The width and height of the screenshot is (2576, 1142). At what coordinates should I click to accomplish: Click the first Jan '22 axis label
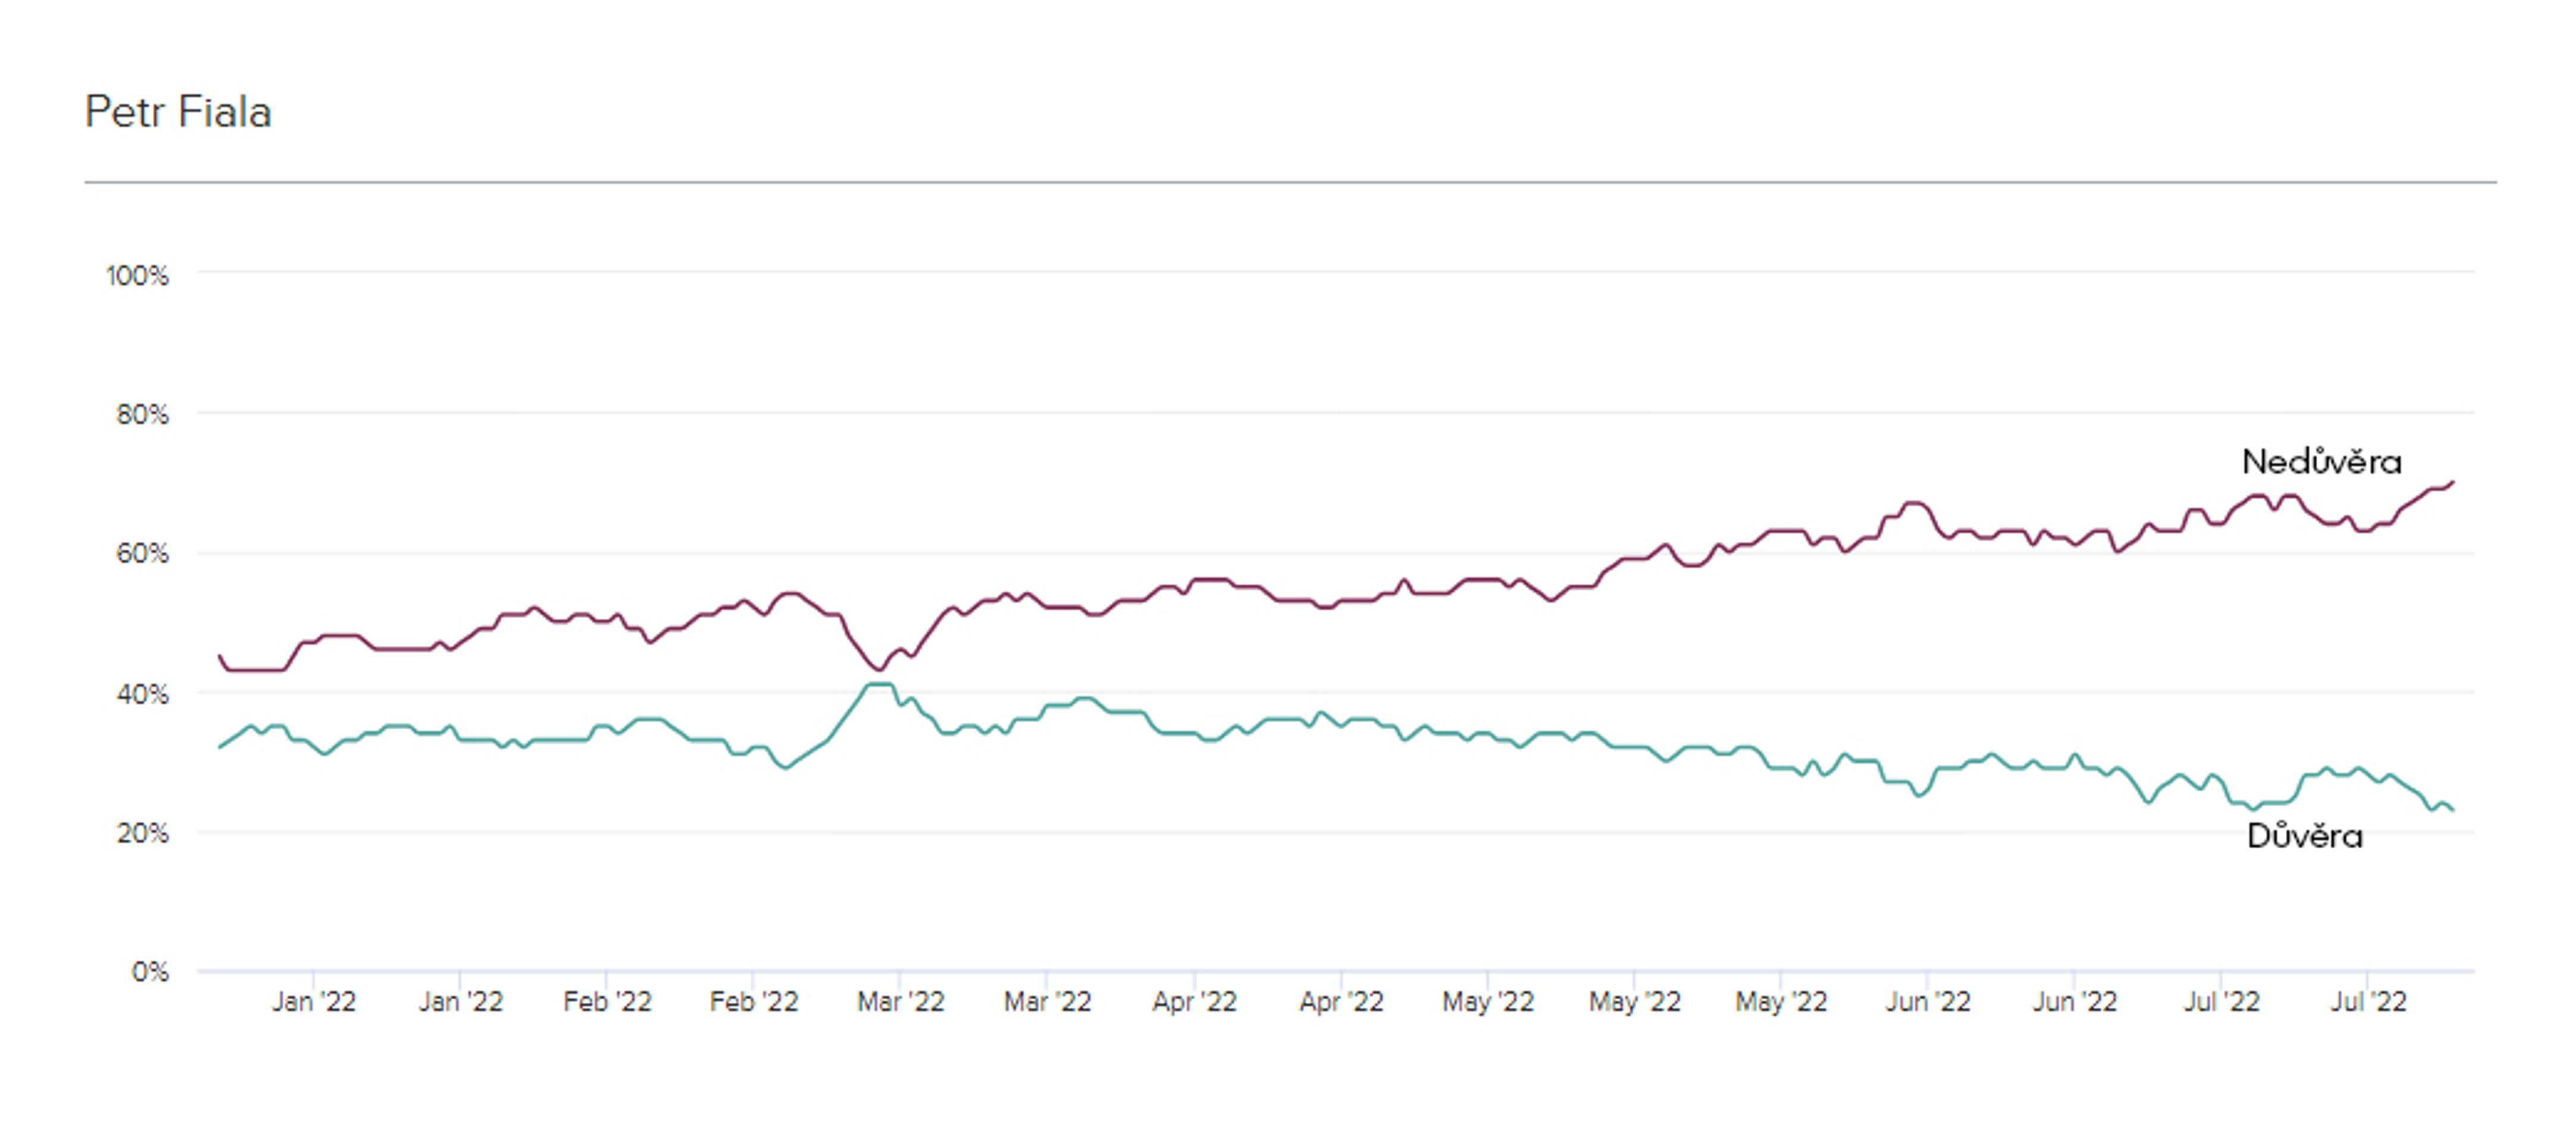click(314, 1001)
